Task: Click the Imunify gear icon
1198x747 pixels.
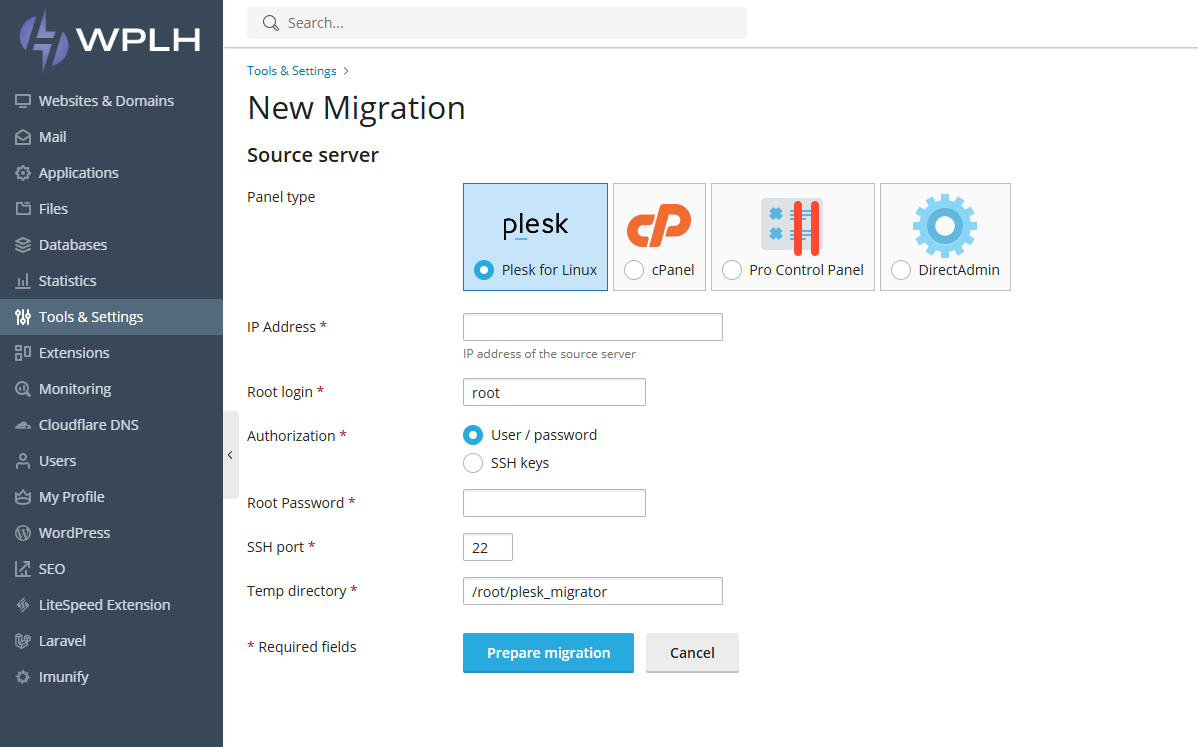Action: point(23,677)
